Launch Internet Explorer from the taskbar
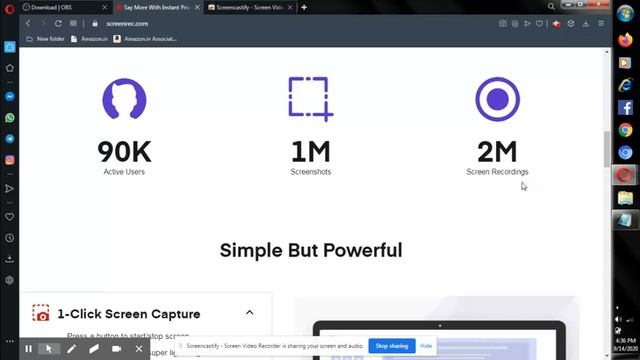640x360 pixels. [625, 85]
